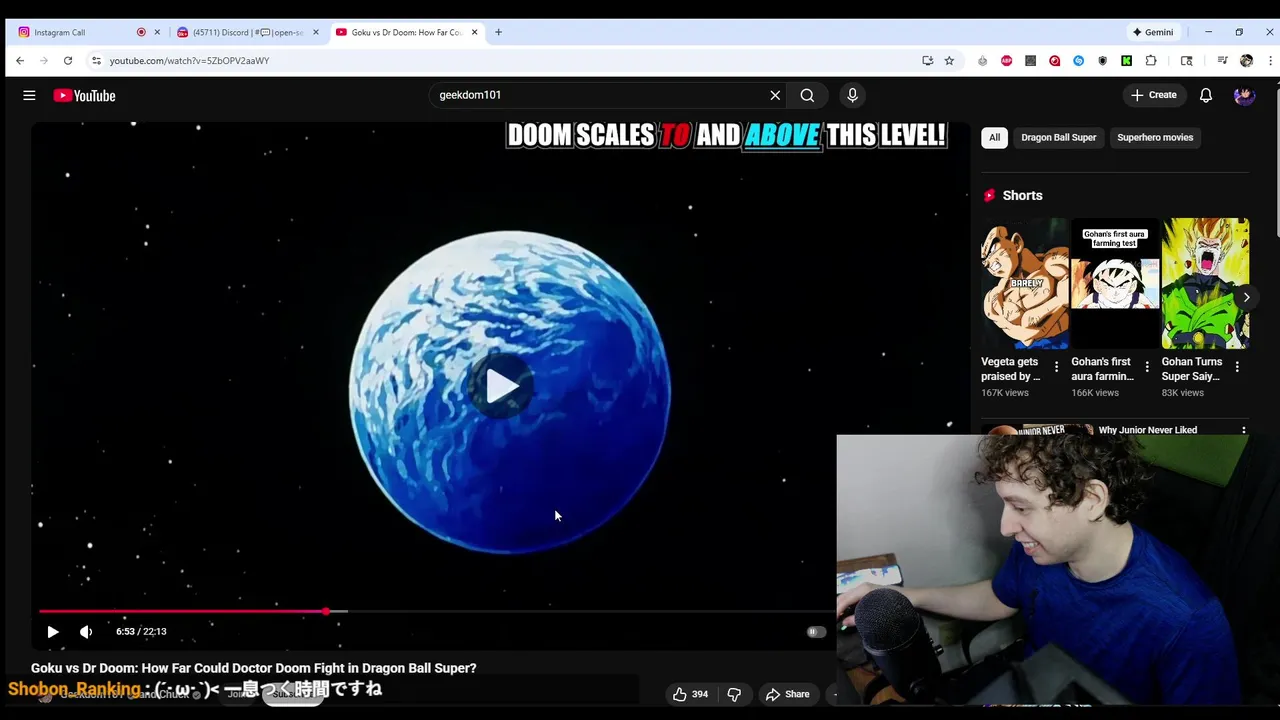The height and width of the screenshot is (720, 1280).
Task: Select the Superhero movies chip
Action: tap(1155, 137)
